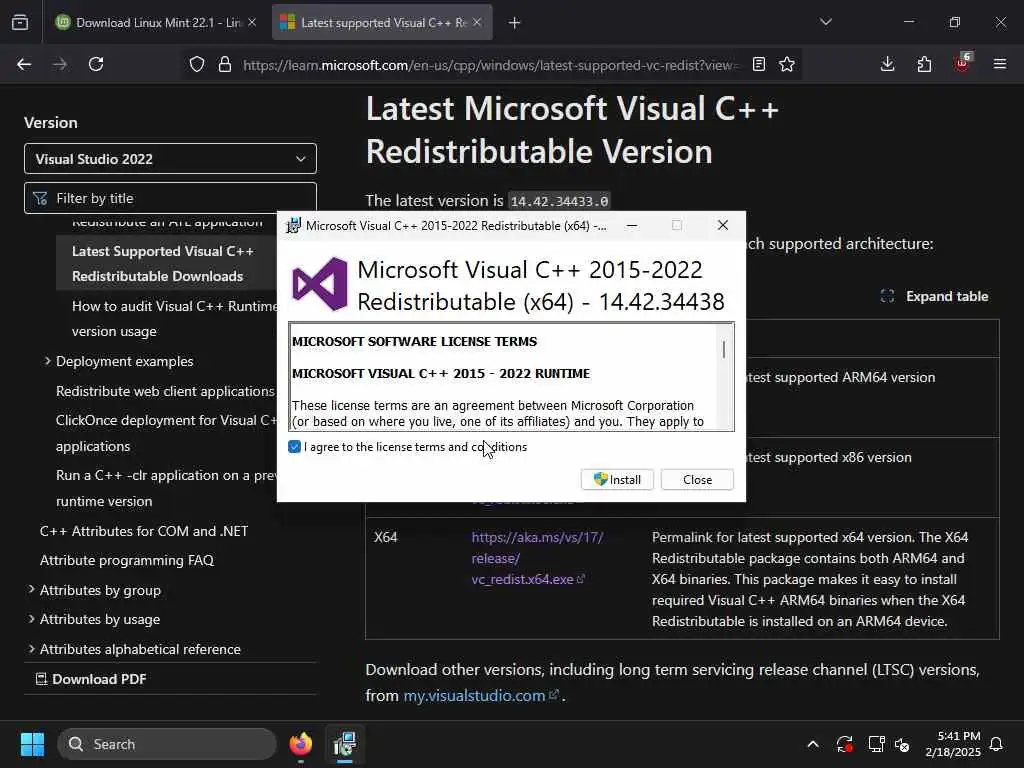1024x768 pixels.
Task: Open the Firefox View icon
Action: coord(20,22)
